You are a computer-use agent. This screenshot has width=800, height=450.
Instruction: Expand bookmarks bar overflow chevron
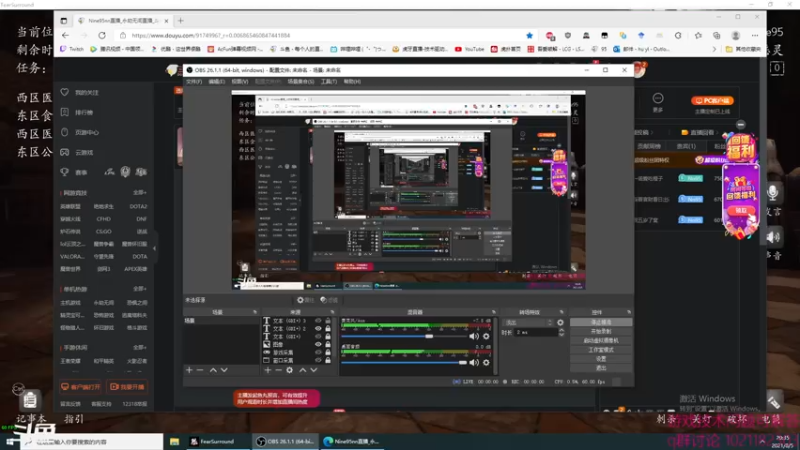714,49
